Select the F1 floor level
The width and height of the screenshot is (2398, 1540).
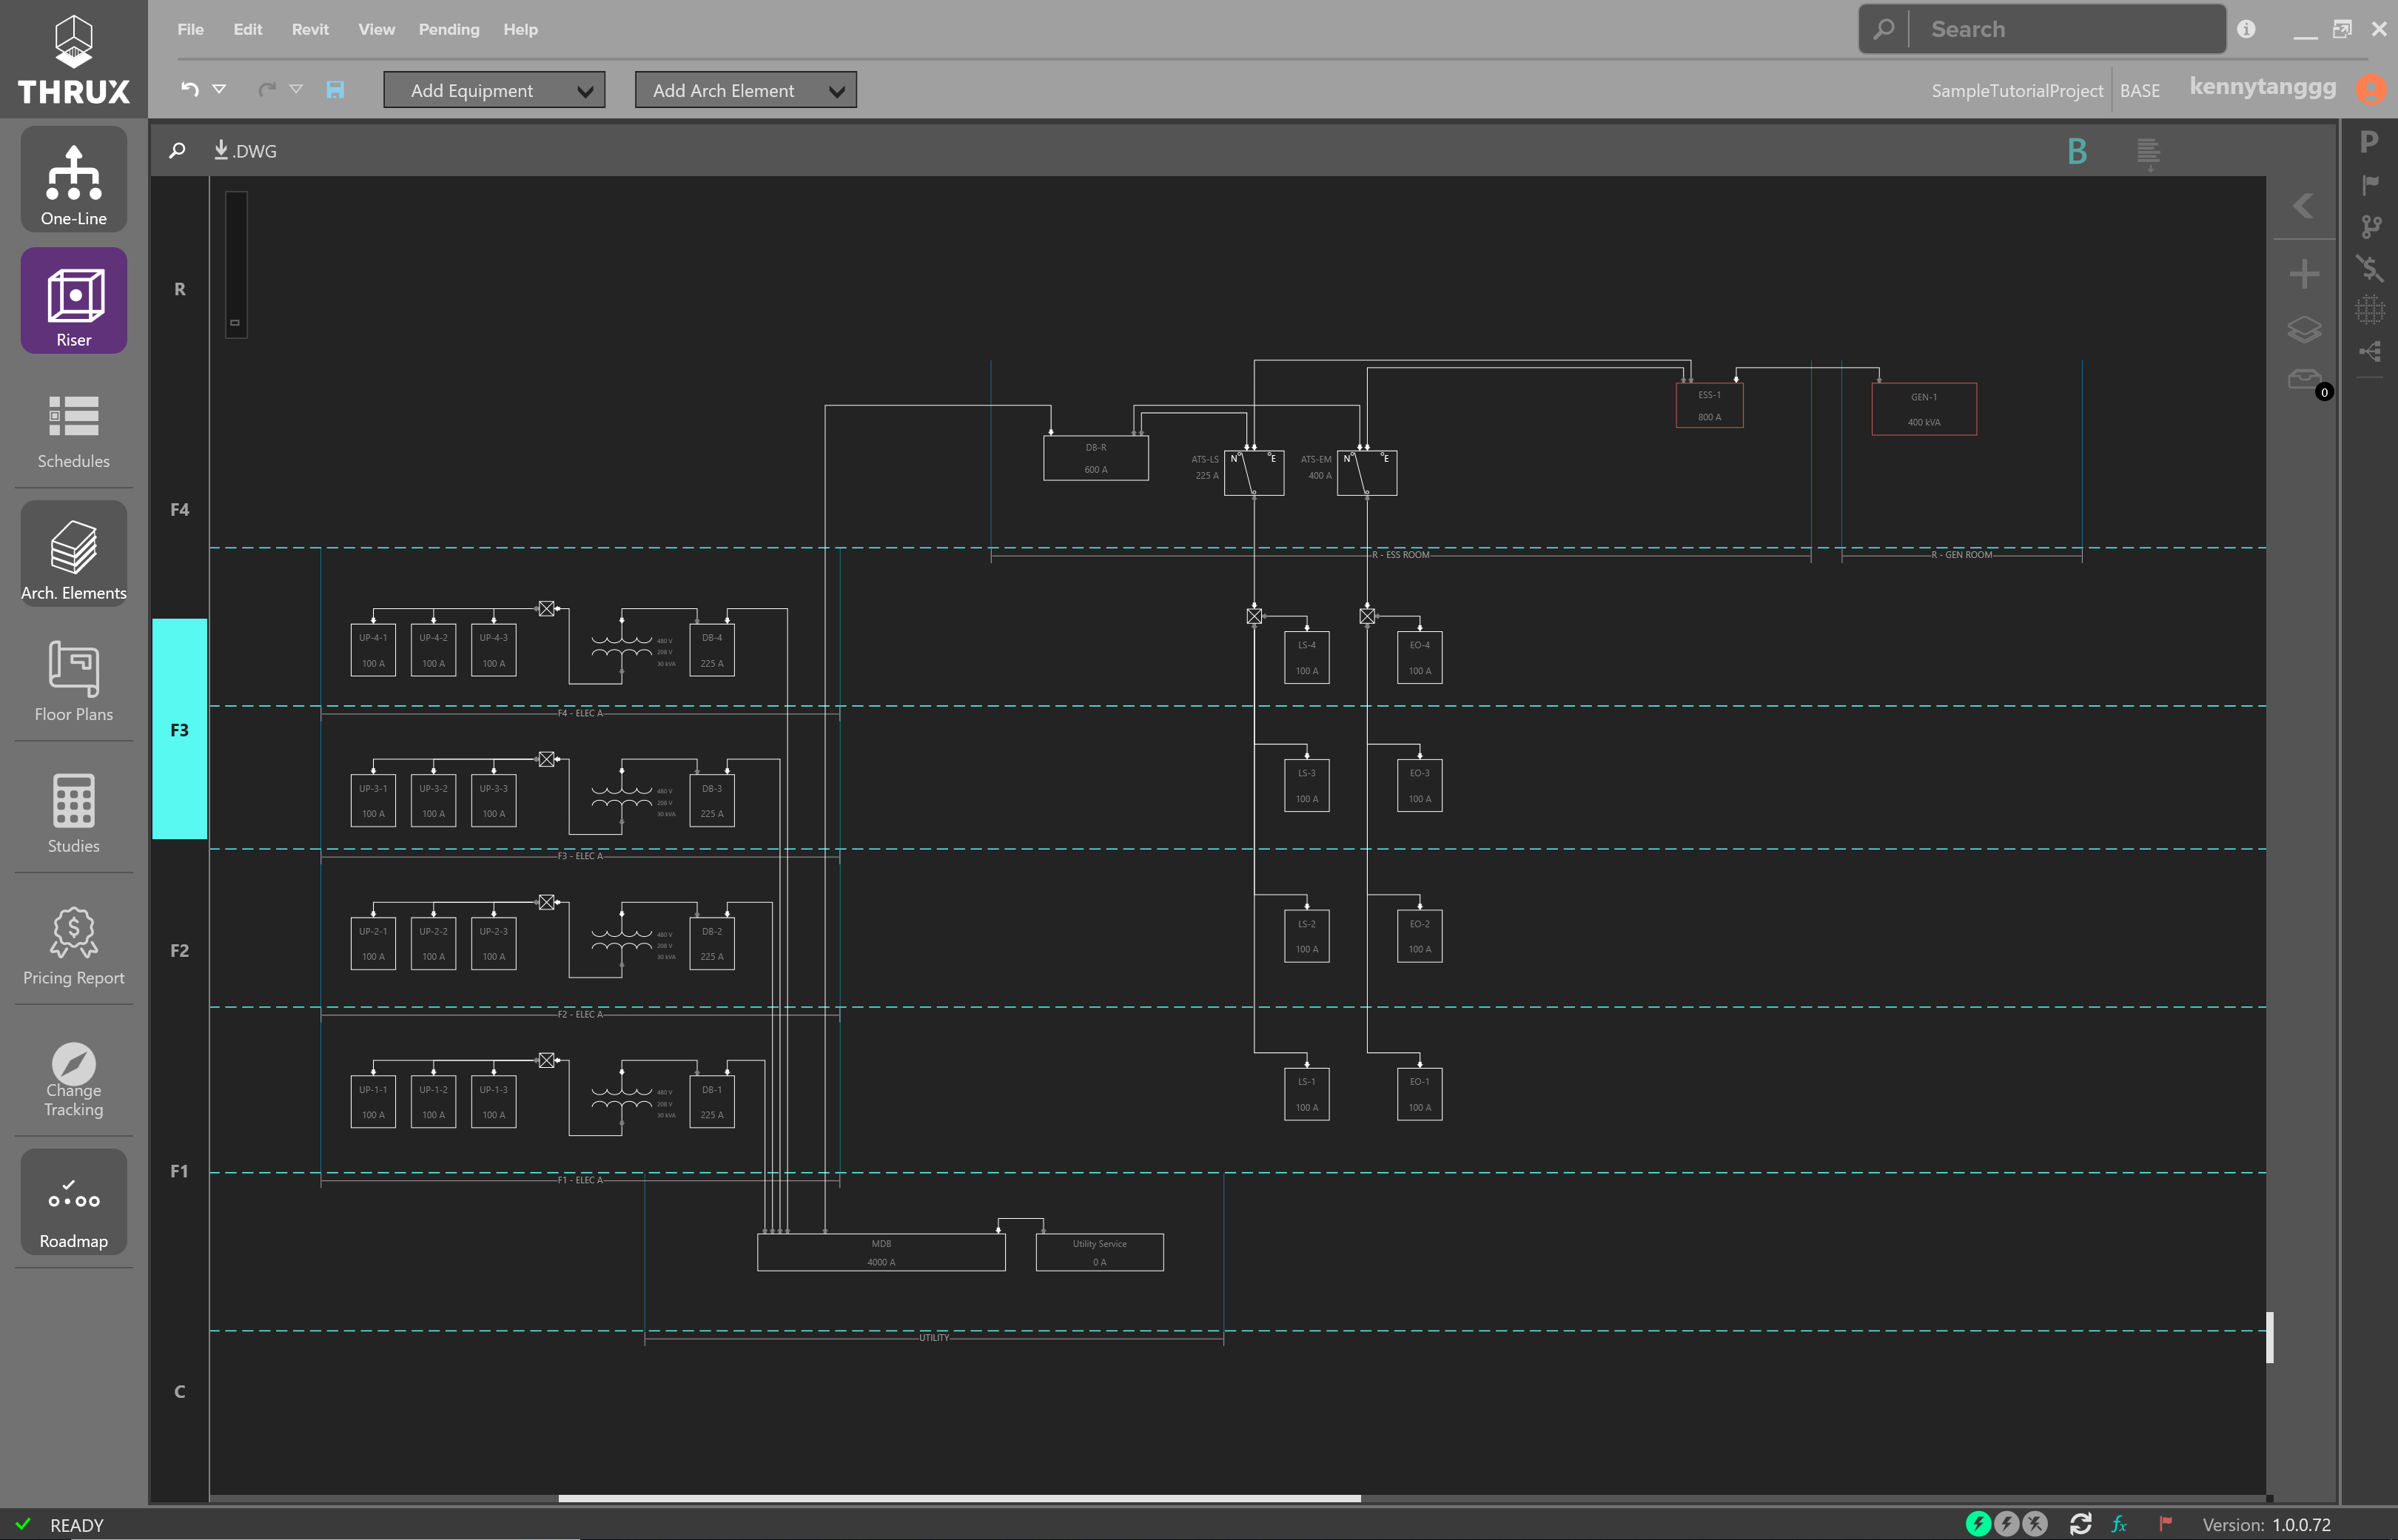pos(180,1171)
